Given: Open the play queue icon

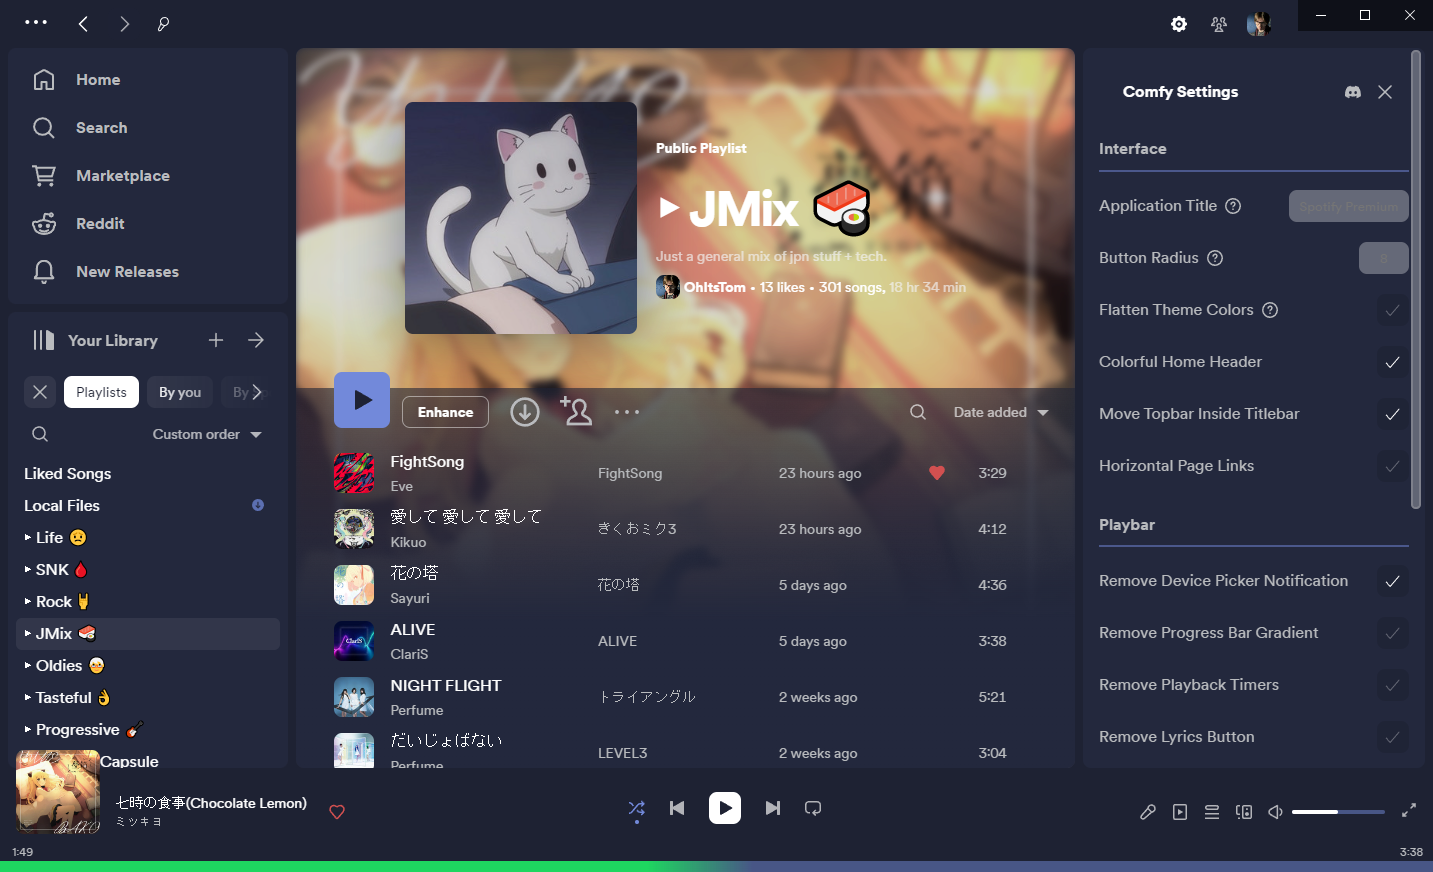Looking at the screenshot, I should [1212, 812].
